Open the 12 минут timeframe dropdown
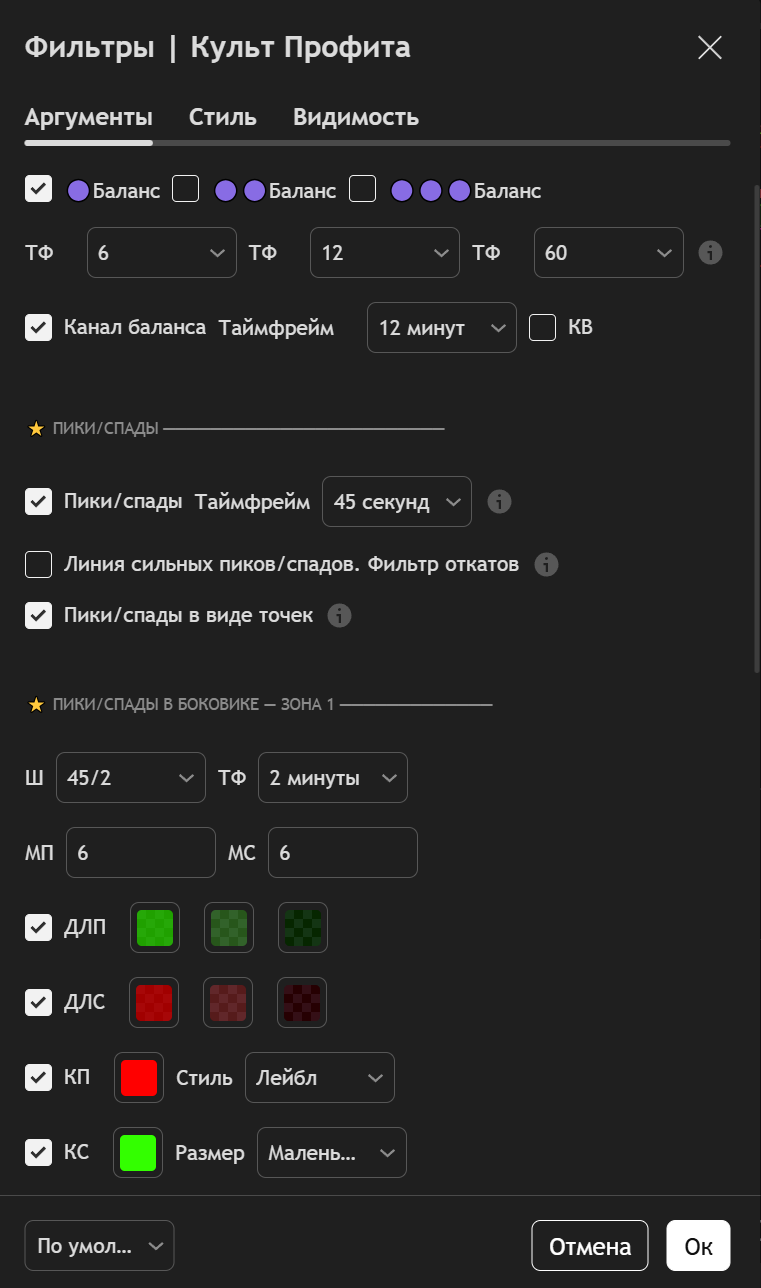Image resolution: width=761 pixels, height=1288 pixels. [x=441, y=328]
